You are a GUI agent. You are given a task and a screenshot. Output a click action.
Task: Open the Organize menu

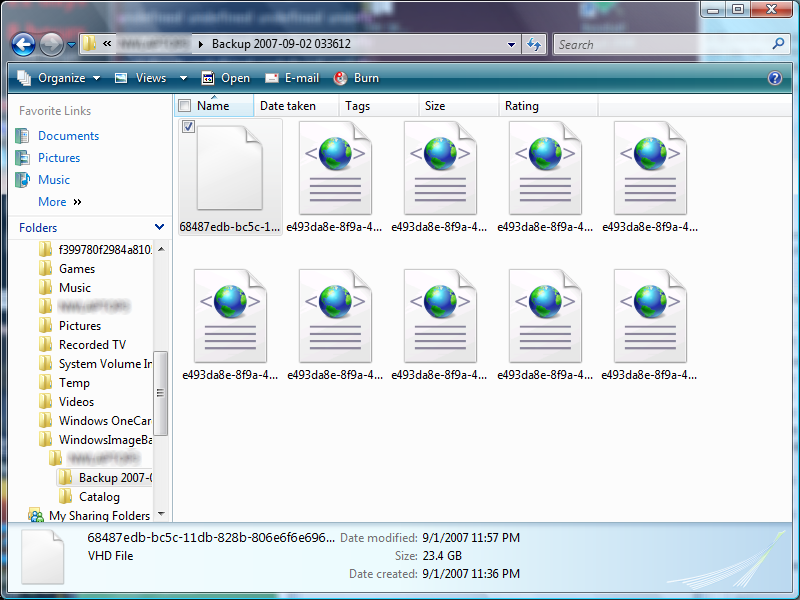(60, 78)
